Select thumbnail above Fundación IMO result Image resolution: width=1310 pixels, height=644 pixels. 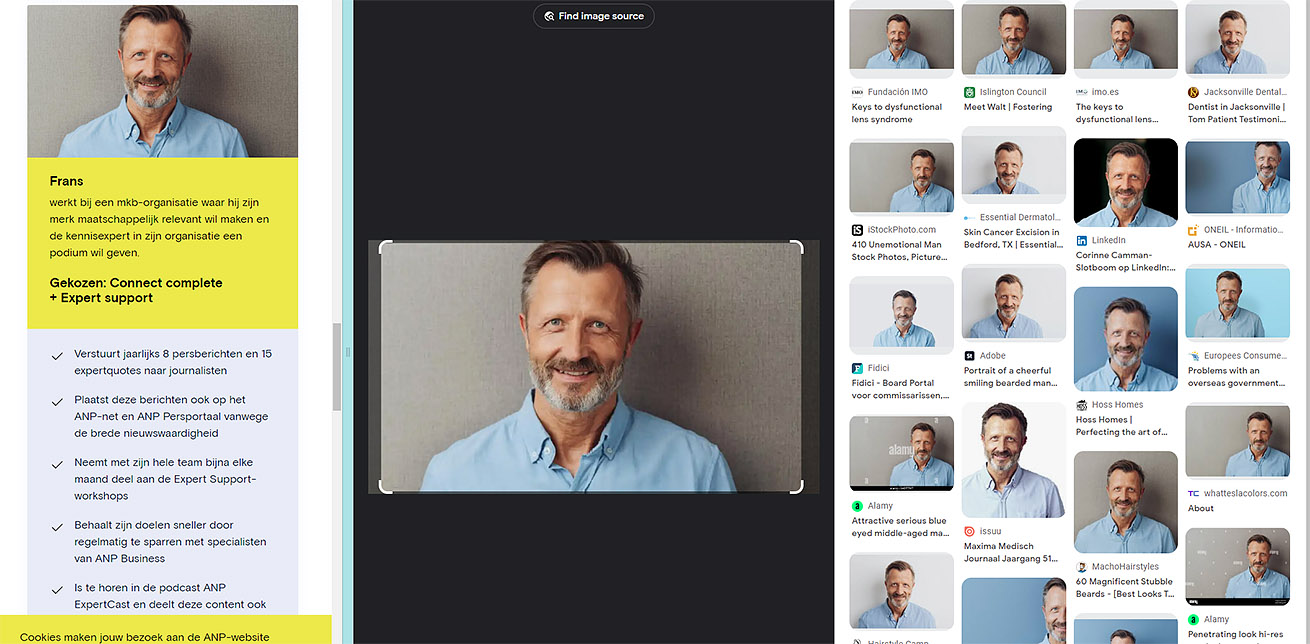(x=901, y=39)
